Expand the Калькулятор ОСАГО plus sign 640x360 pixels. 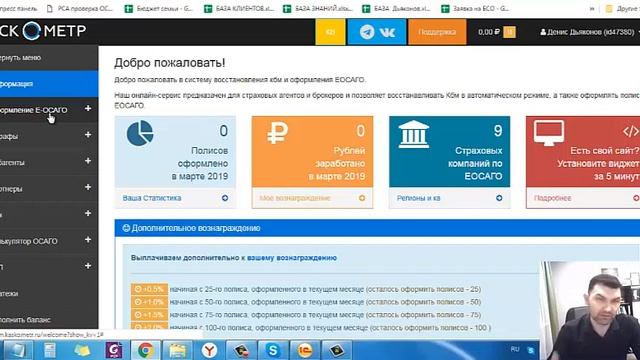pos(88,240)
